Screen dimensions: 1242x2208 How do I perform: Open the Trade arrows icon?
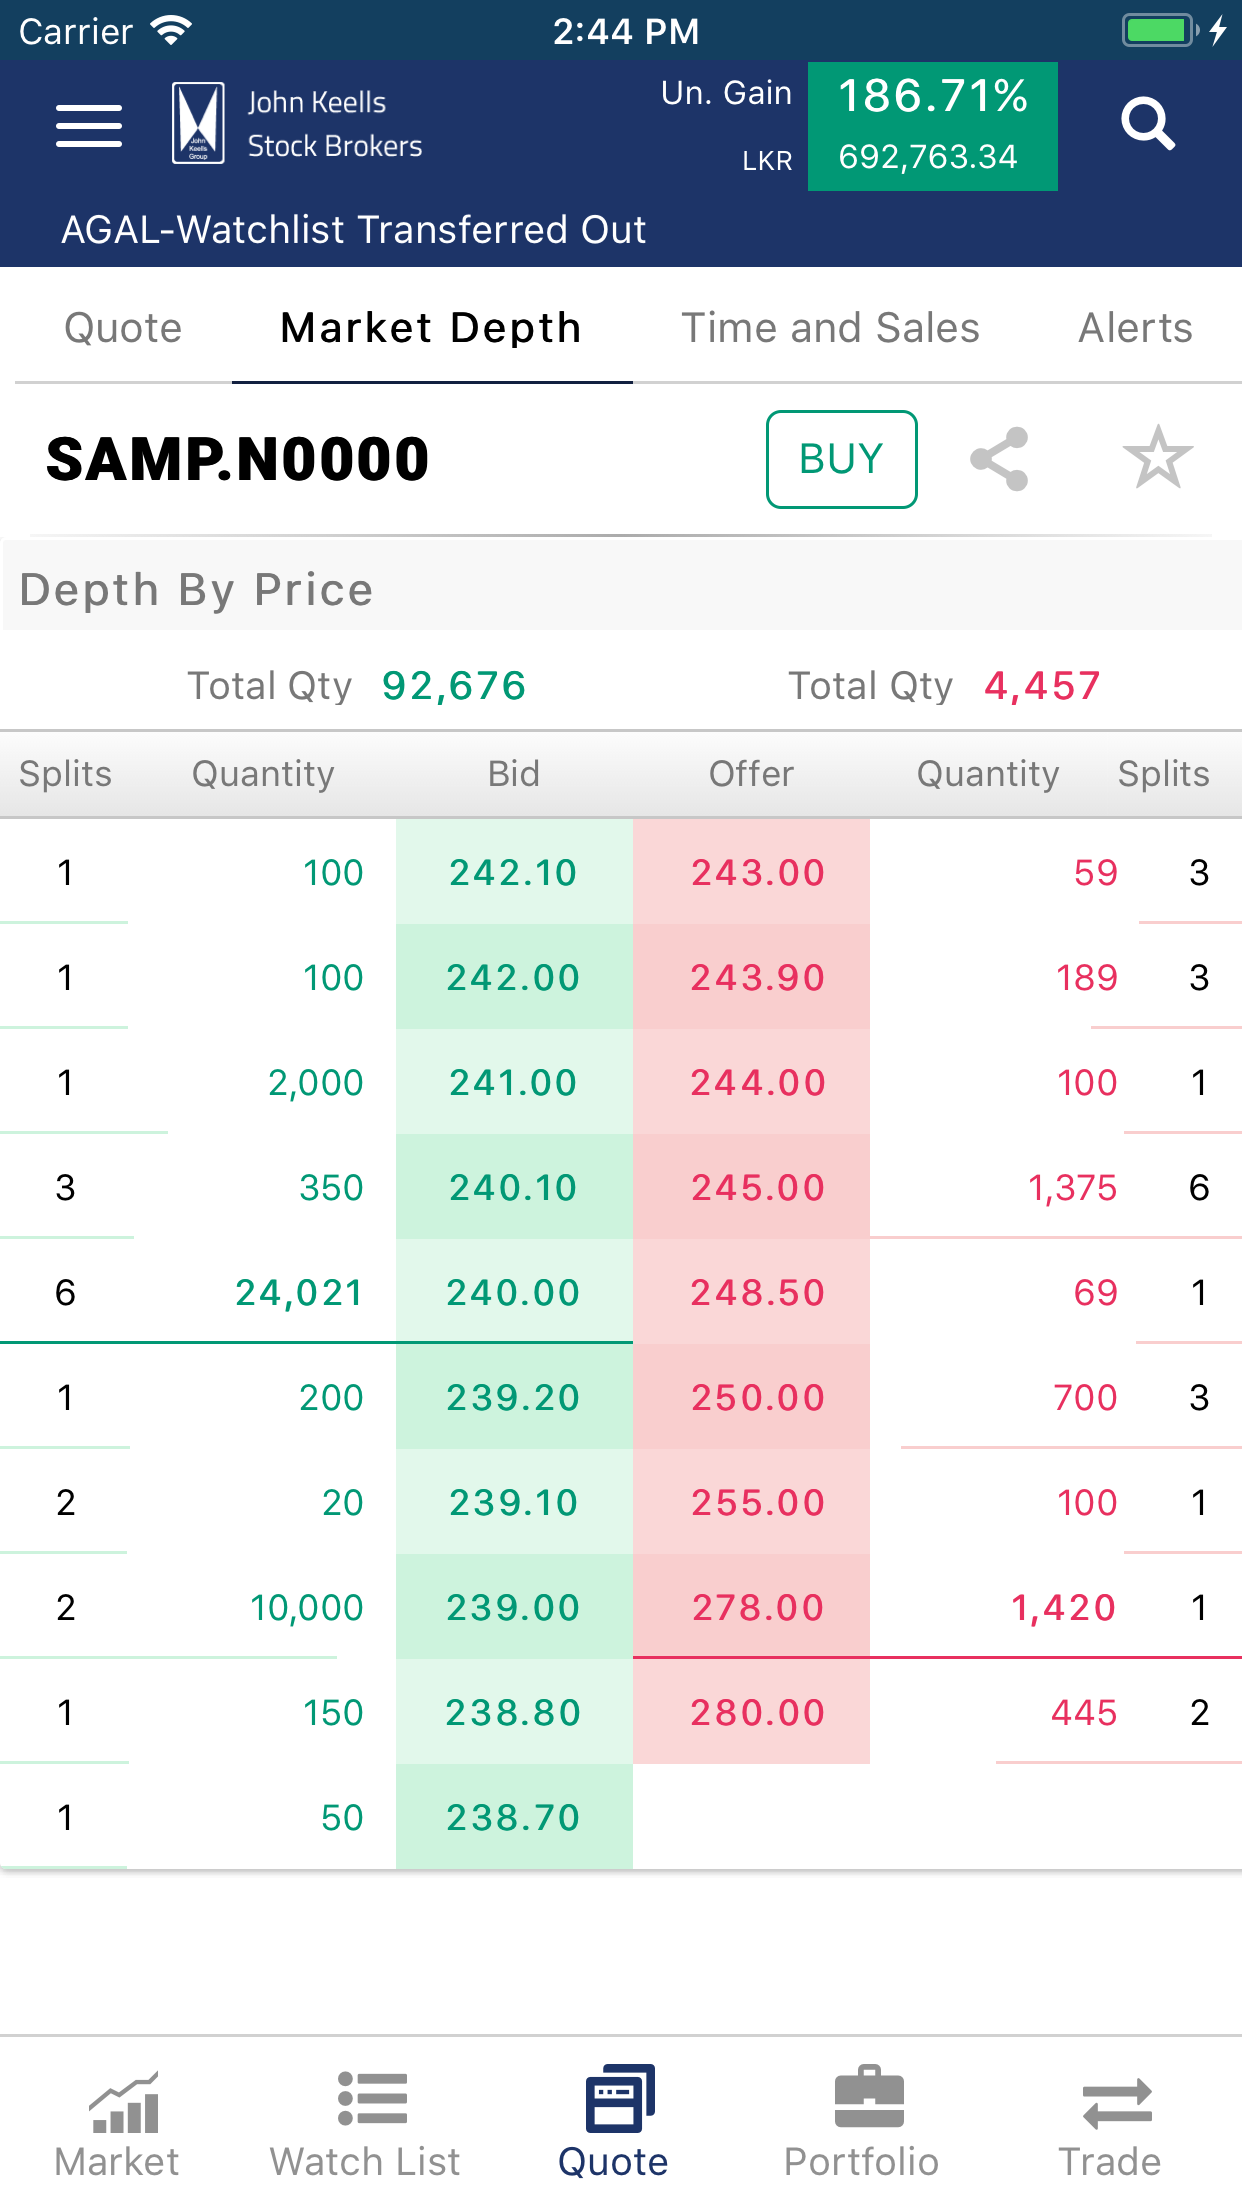tap(1117, 2103)
